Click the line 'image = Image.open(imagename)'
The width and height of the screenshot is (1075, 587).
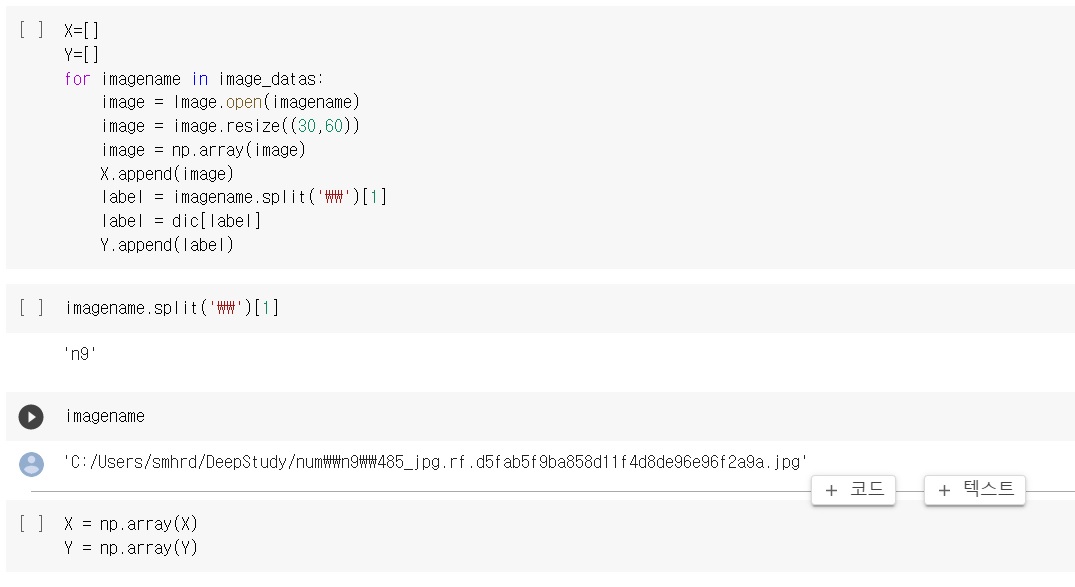tap(230, 102)
